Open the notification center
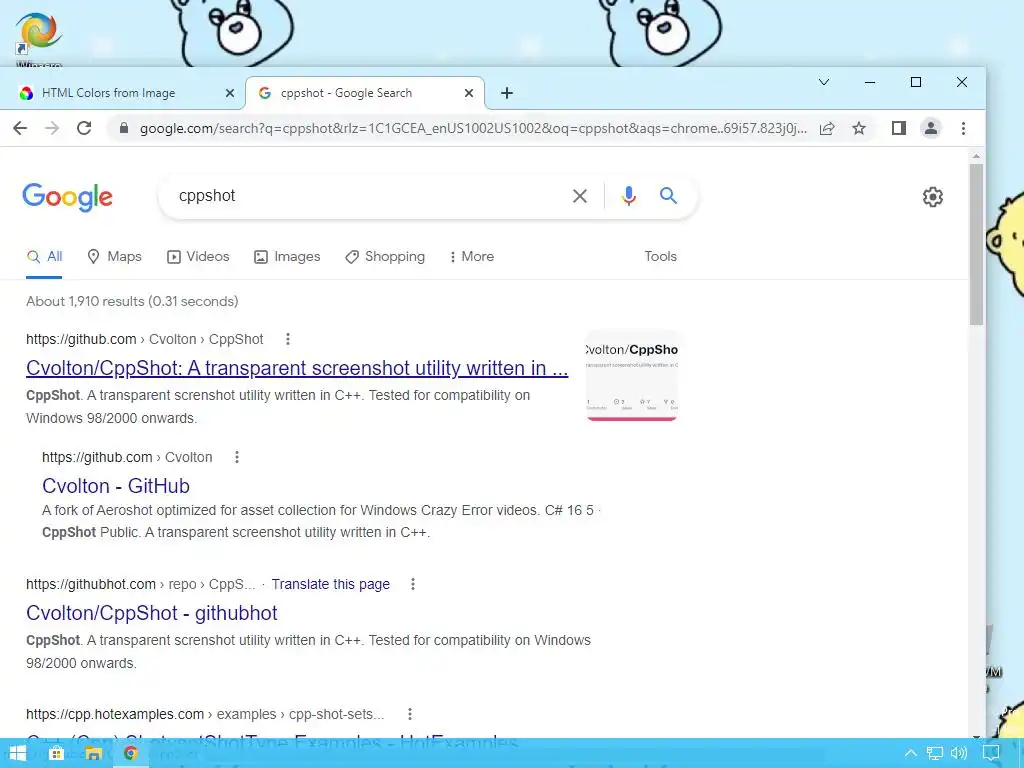Image resolution: width=1024 pixels, height=768 pixels. tap(991, 754)
